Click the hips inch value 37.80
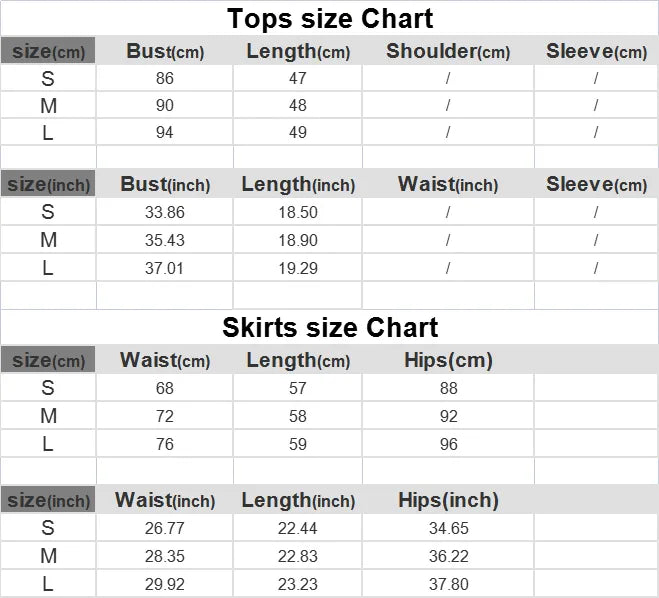Viewport: 659px width, 598px height. point(448,584)
